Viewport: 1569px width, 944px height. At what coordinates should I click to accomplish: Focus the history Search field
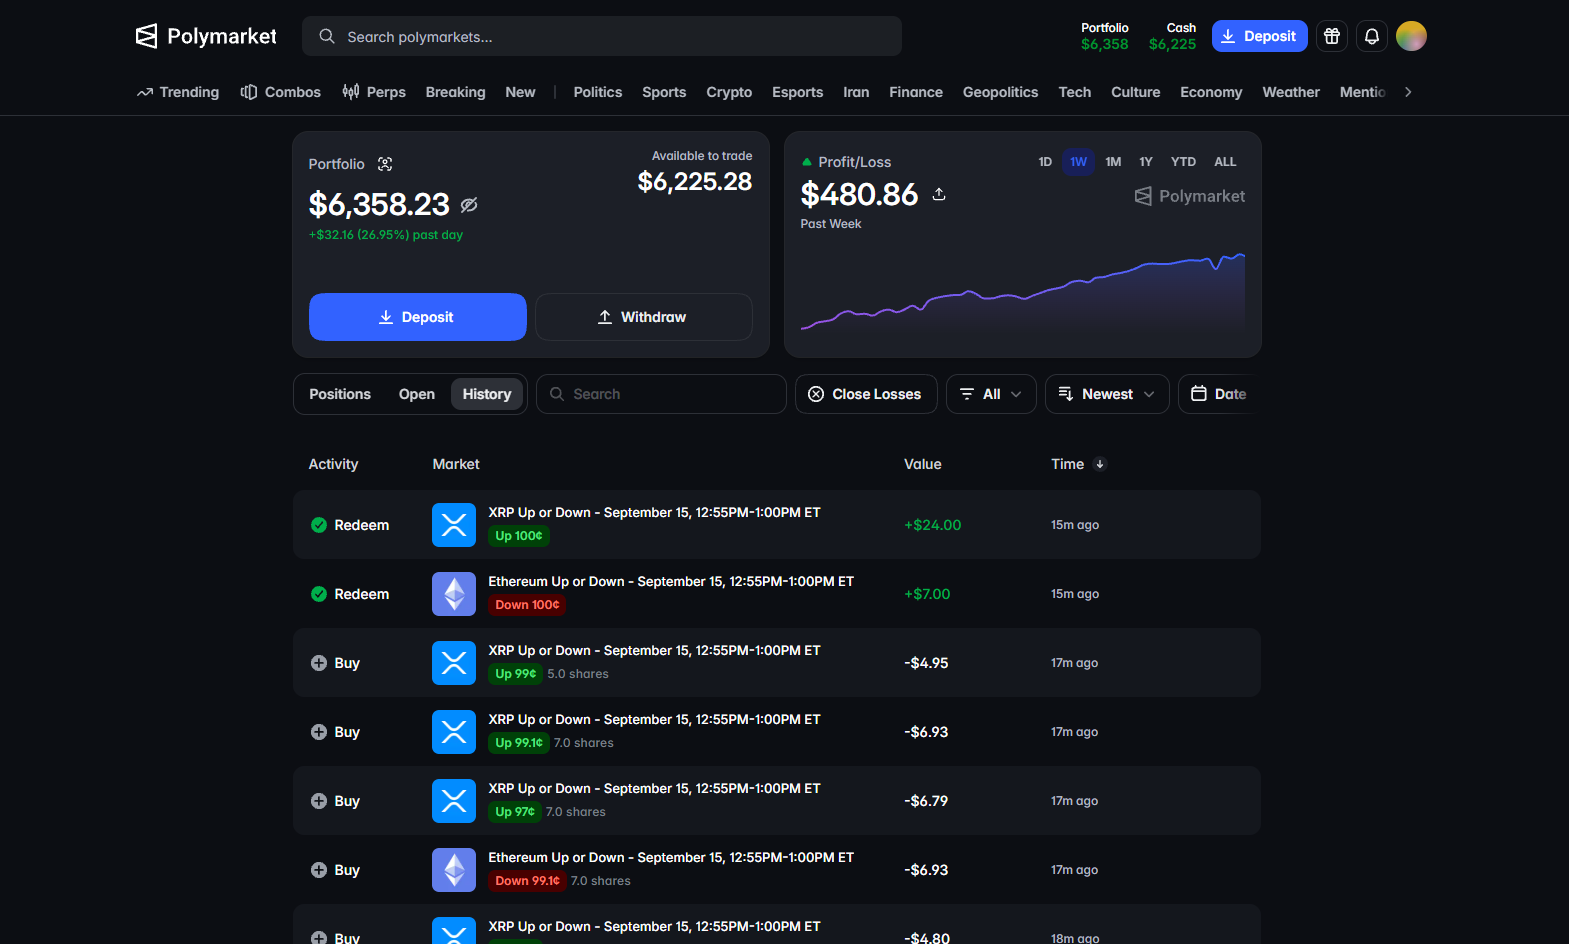tap(662, 394)
